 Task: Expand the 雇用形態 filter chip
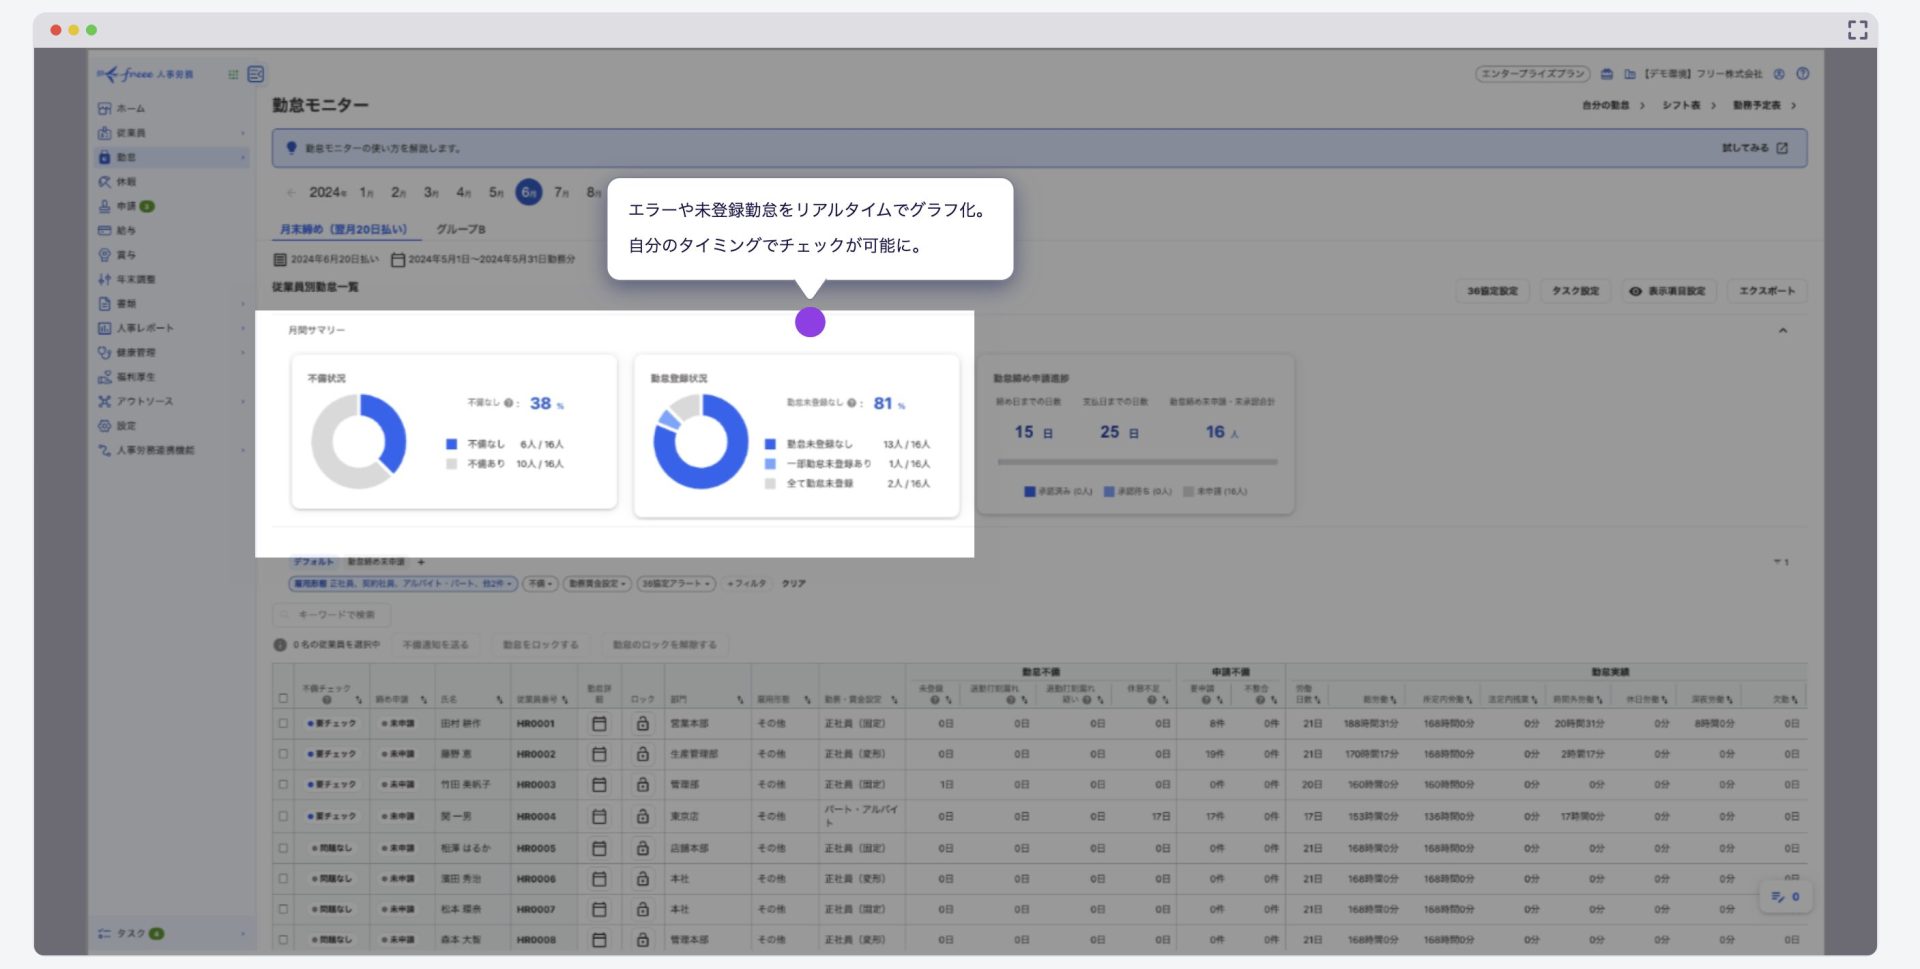coord(403,584)
